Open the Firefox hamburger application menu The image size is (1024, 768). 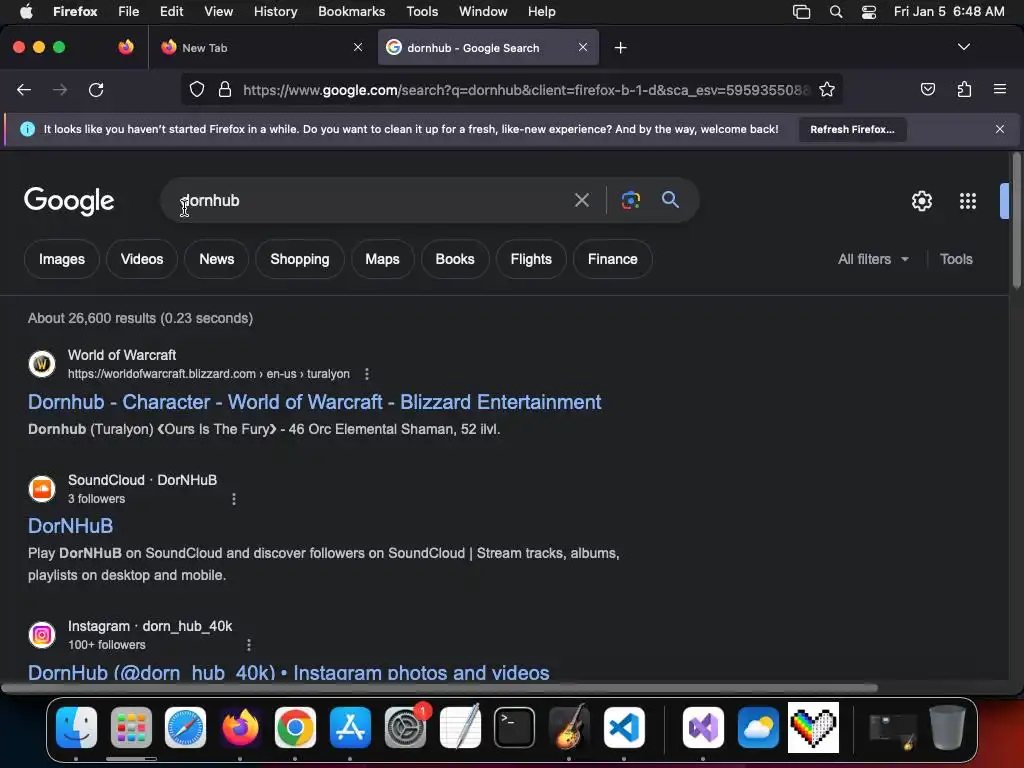click(999, 89)
